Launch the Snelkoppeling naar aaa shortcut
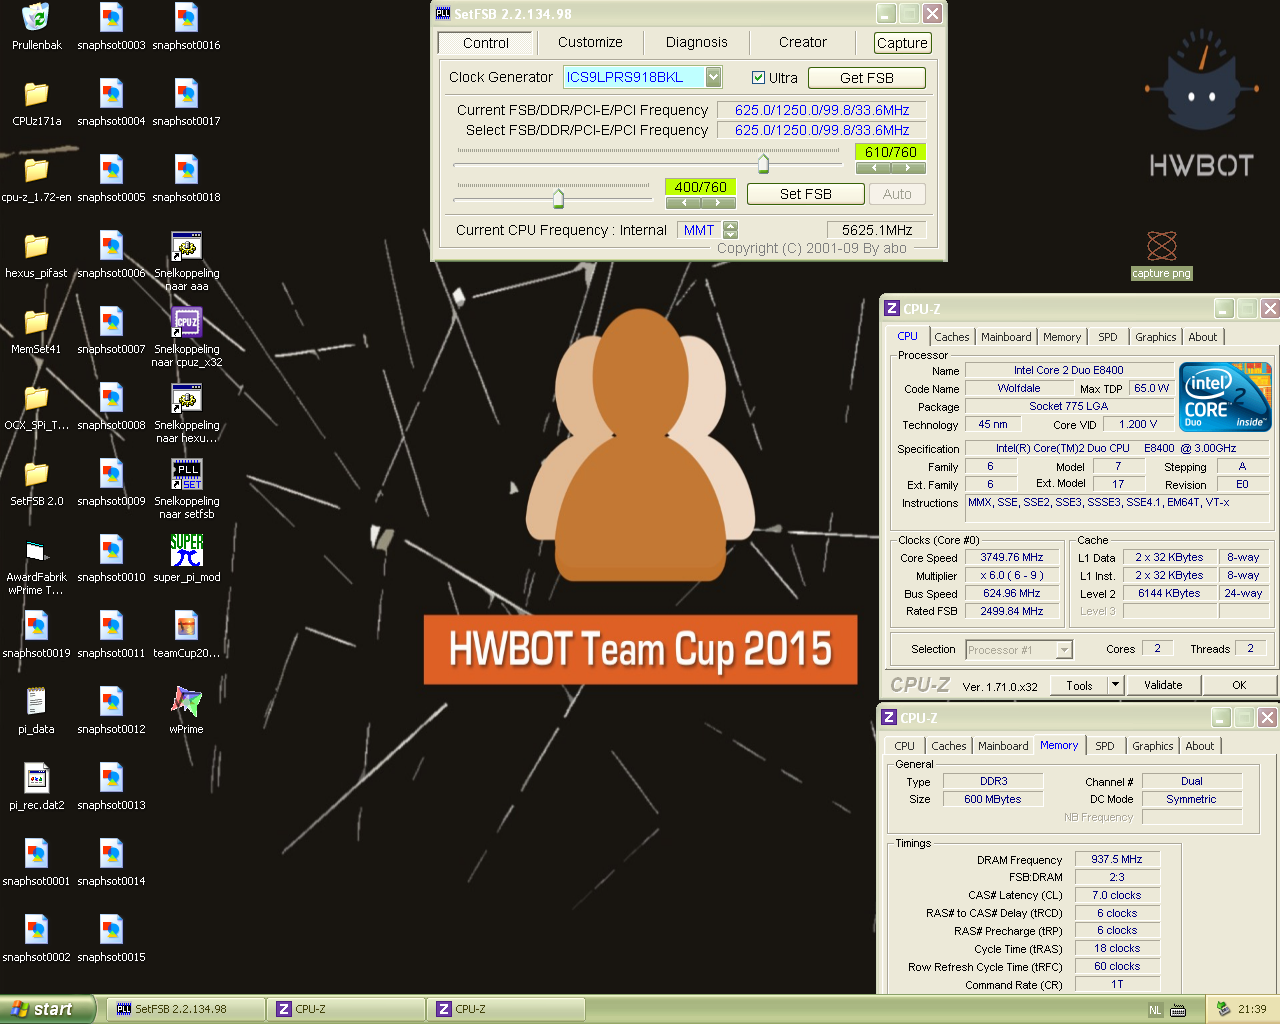This screenshot has height=1024, width=1280. coord(186,262)
